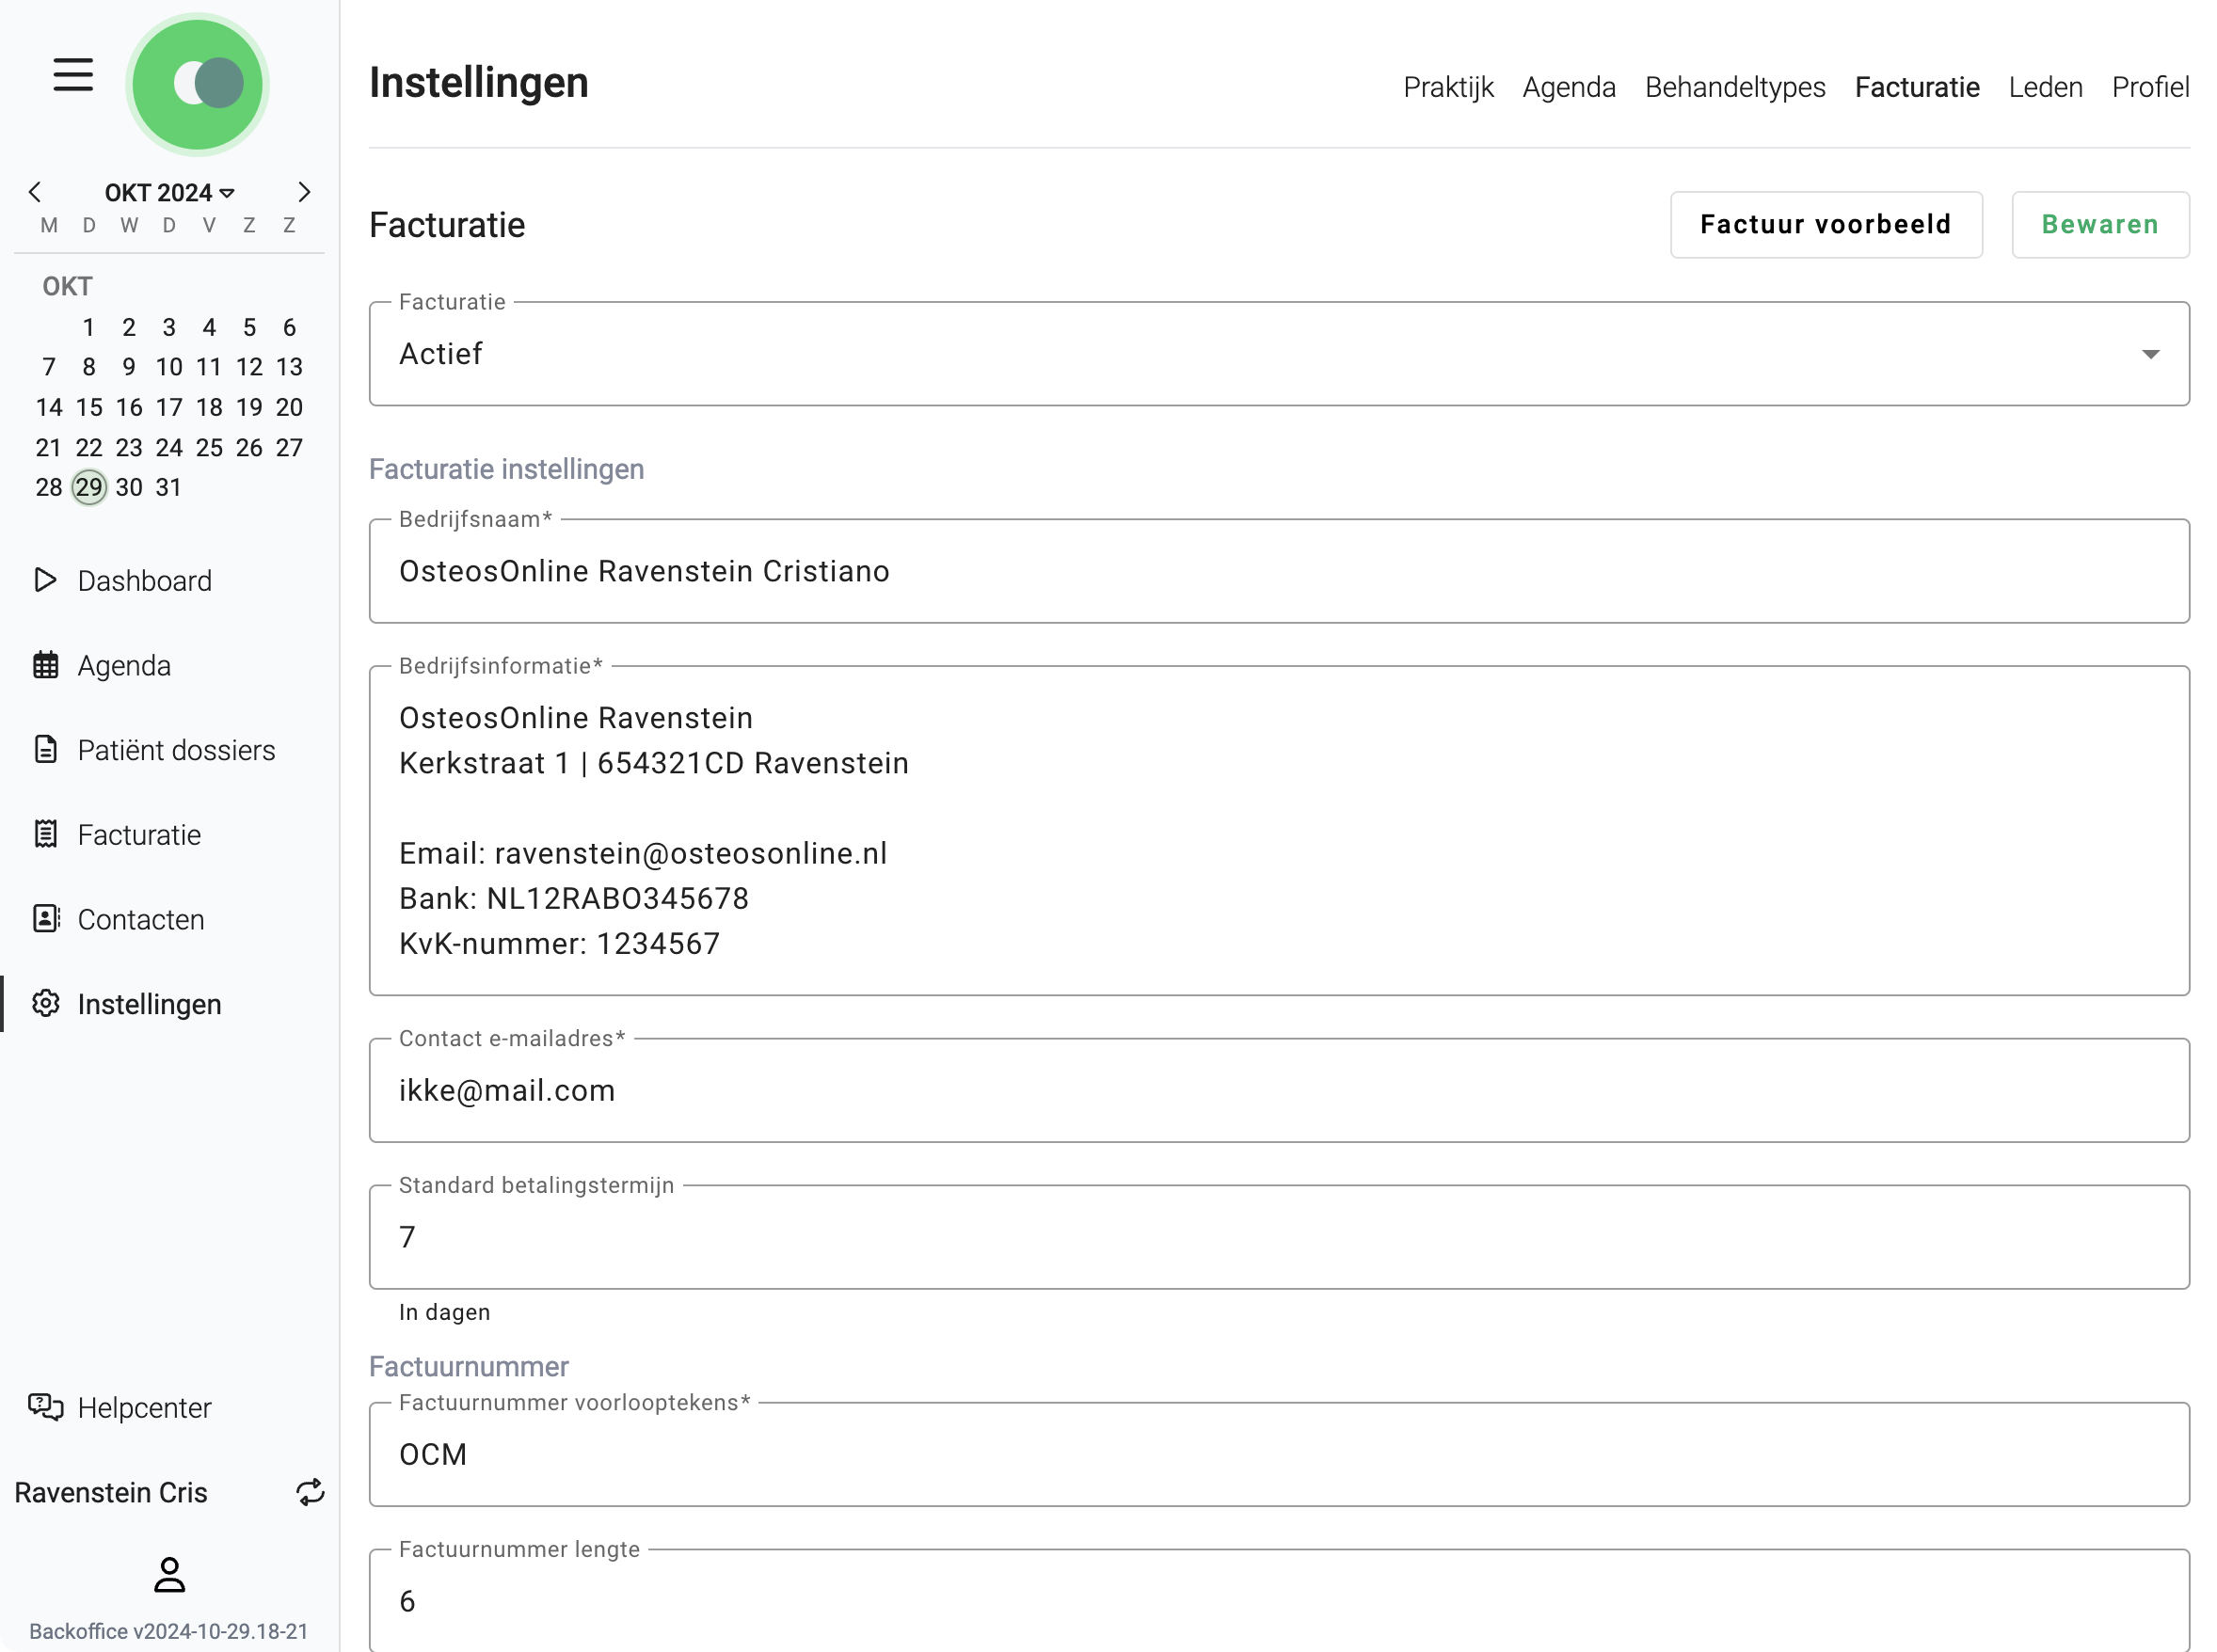Viewport: 2217px width, 1652px height.
Task: Open Agenda from the sidebar
Action: point(123,665)
